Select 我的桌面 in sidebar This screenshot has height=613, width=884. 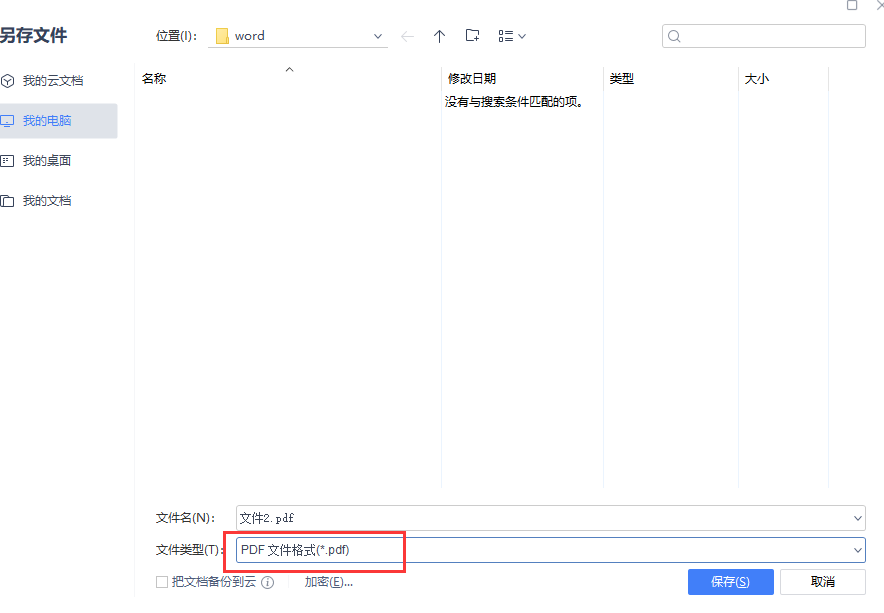point(47,160)
